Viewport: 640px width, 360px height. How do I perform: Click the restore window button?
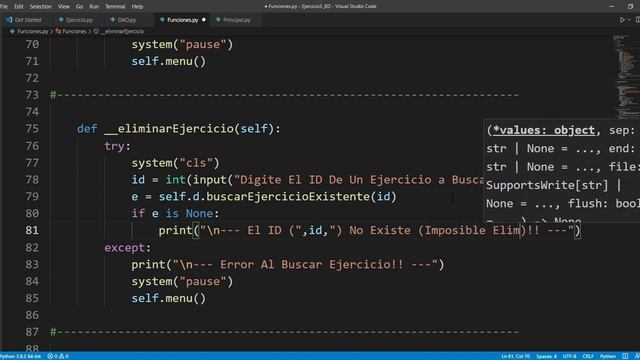point(631,7)
